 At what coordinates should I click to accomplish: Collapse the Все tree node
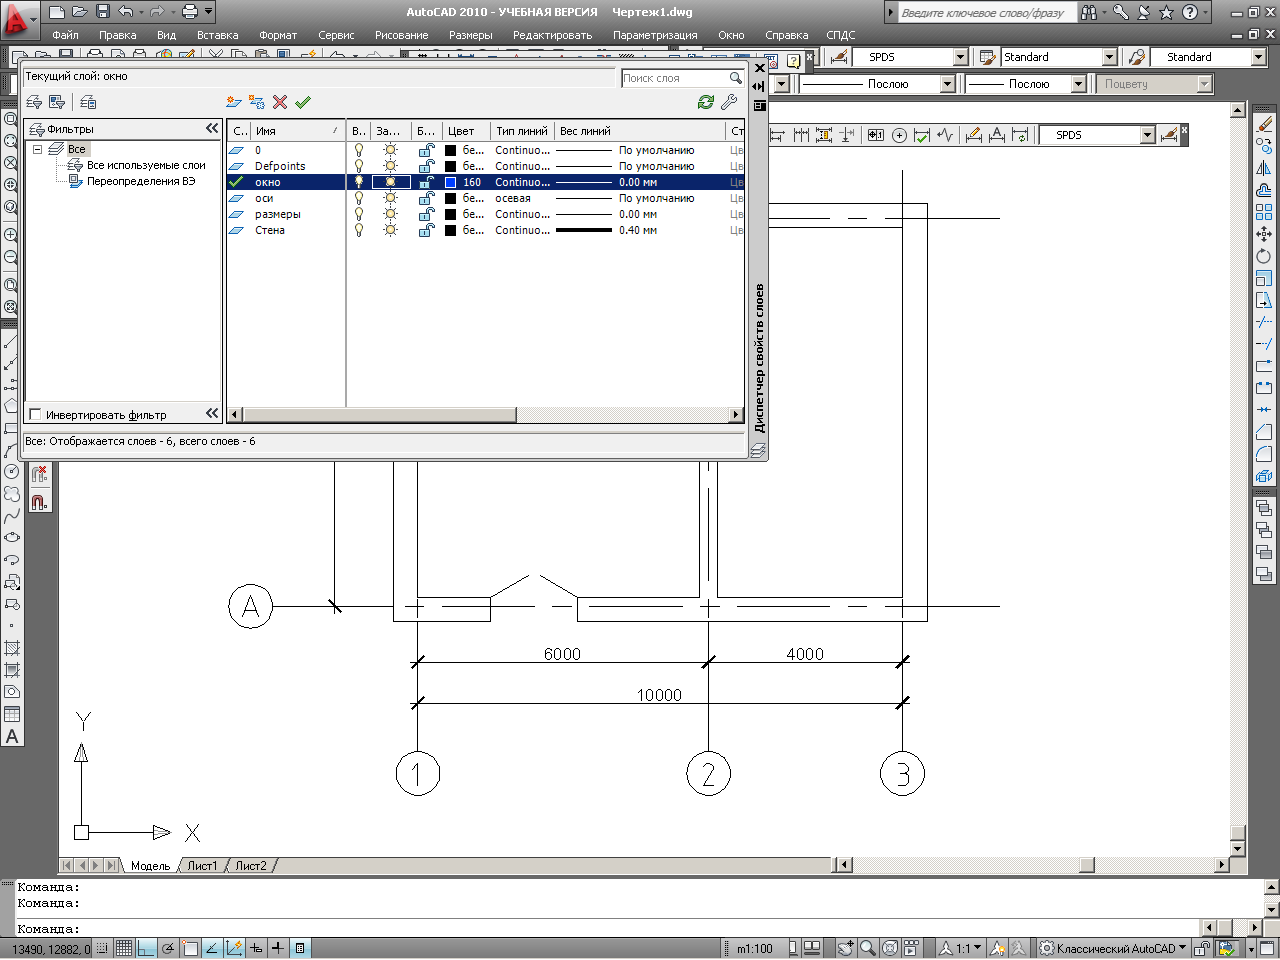coord(38,149)
